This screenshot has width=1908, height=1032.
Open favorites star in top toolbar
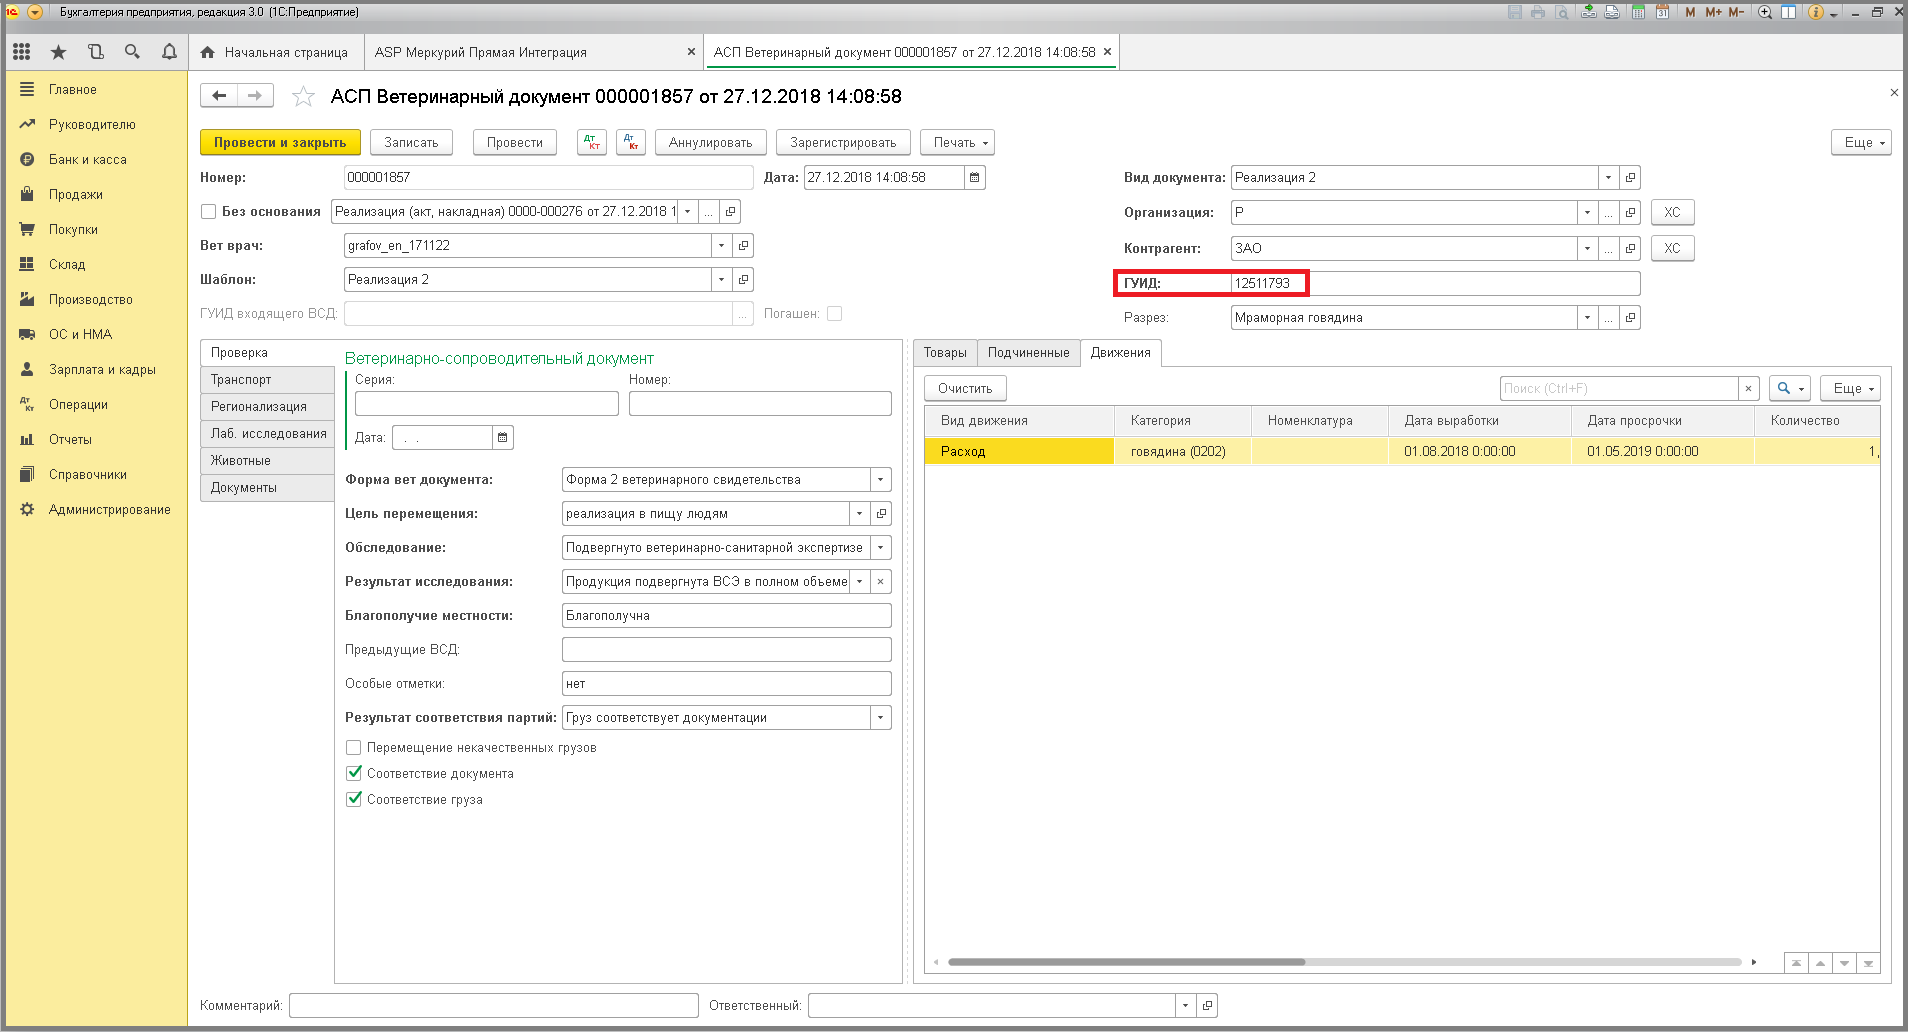point(59,52)
